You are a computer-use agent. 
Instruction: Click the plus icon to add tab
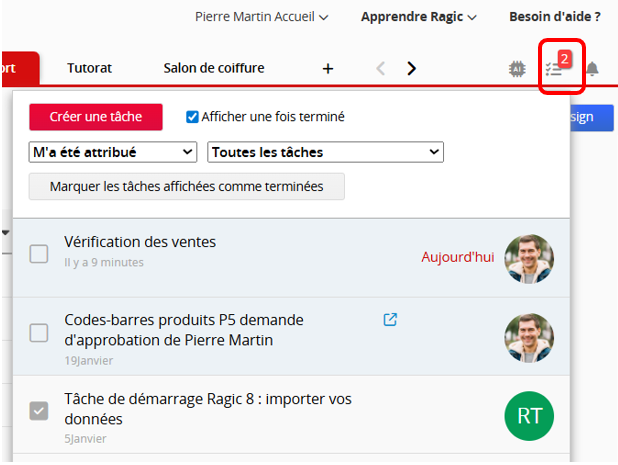click(328, 68)
